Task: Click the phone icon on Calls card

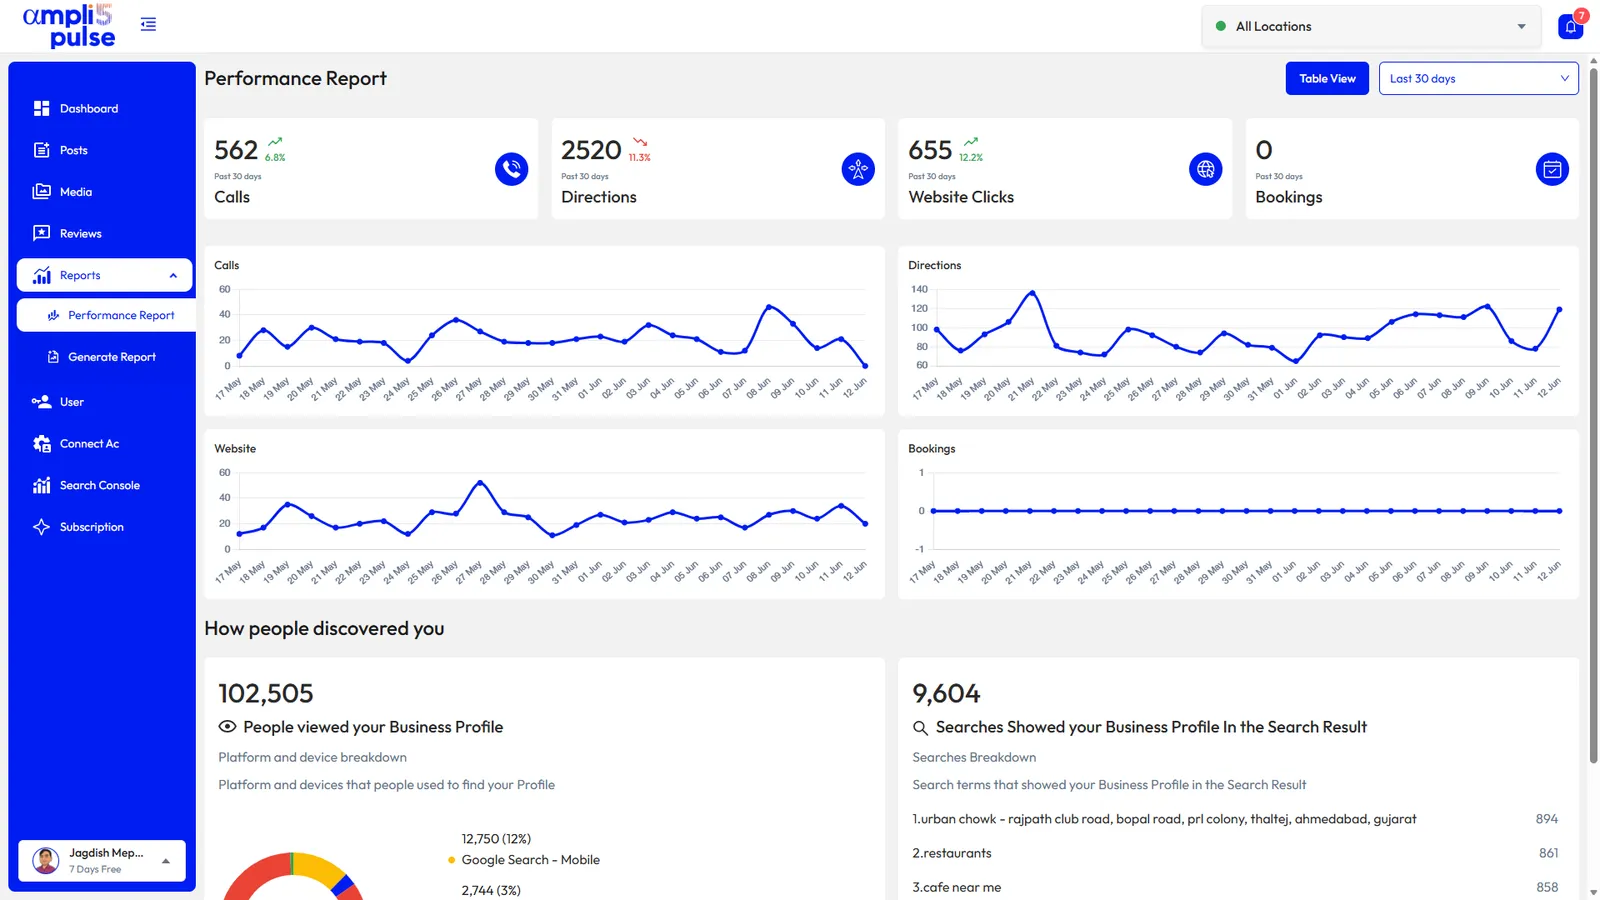Action: [511, 169]
